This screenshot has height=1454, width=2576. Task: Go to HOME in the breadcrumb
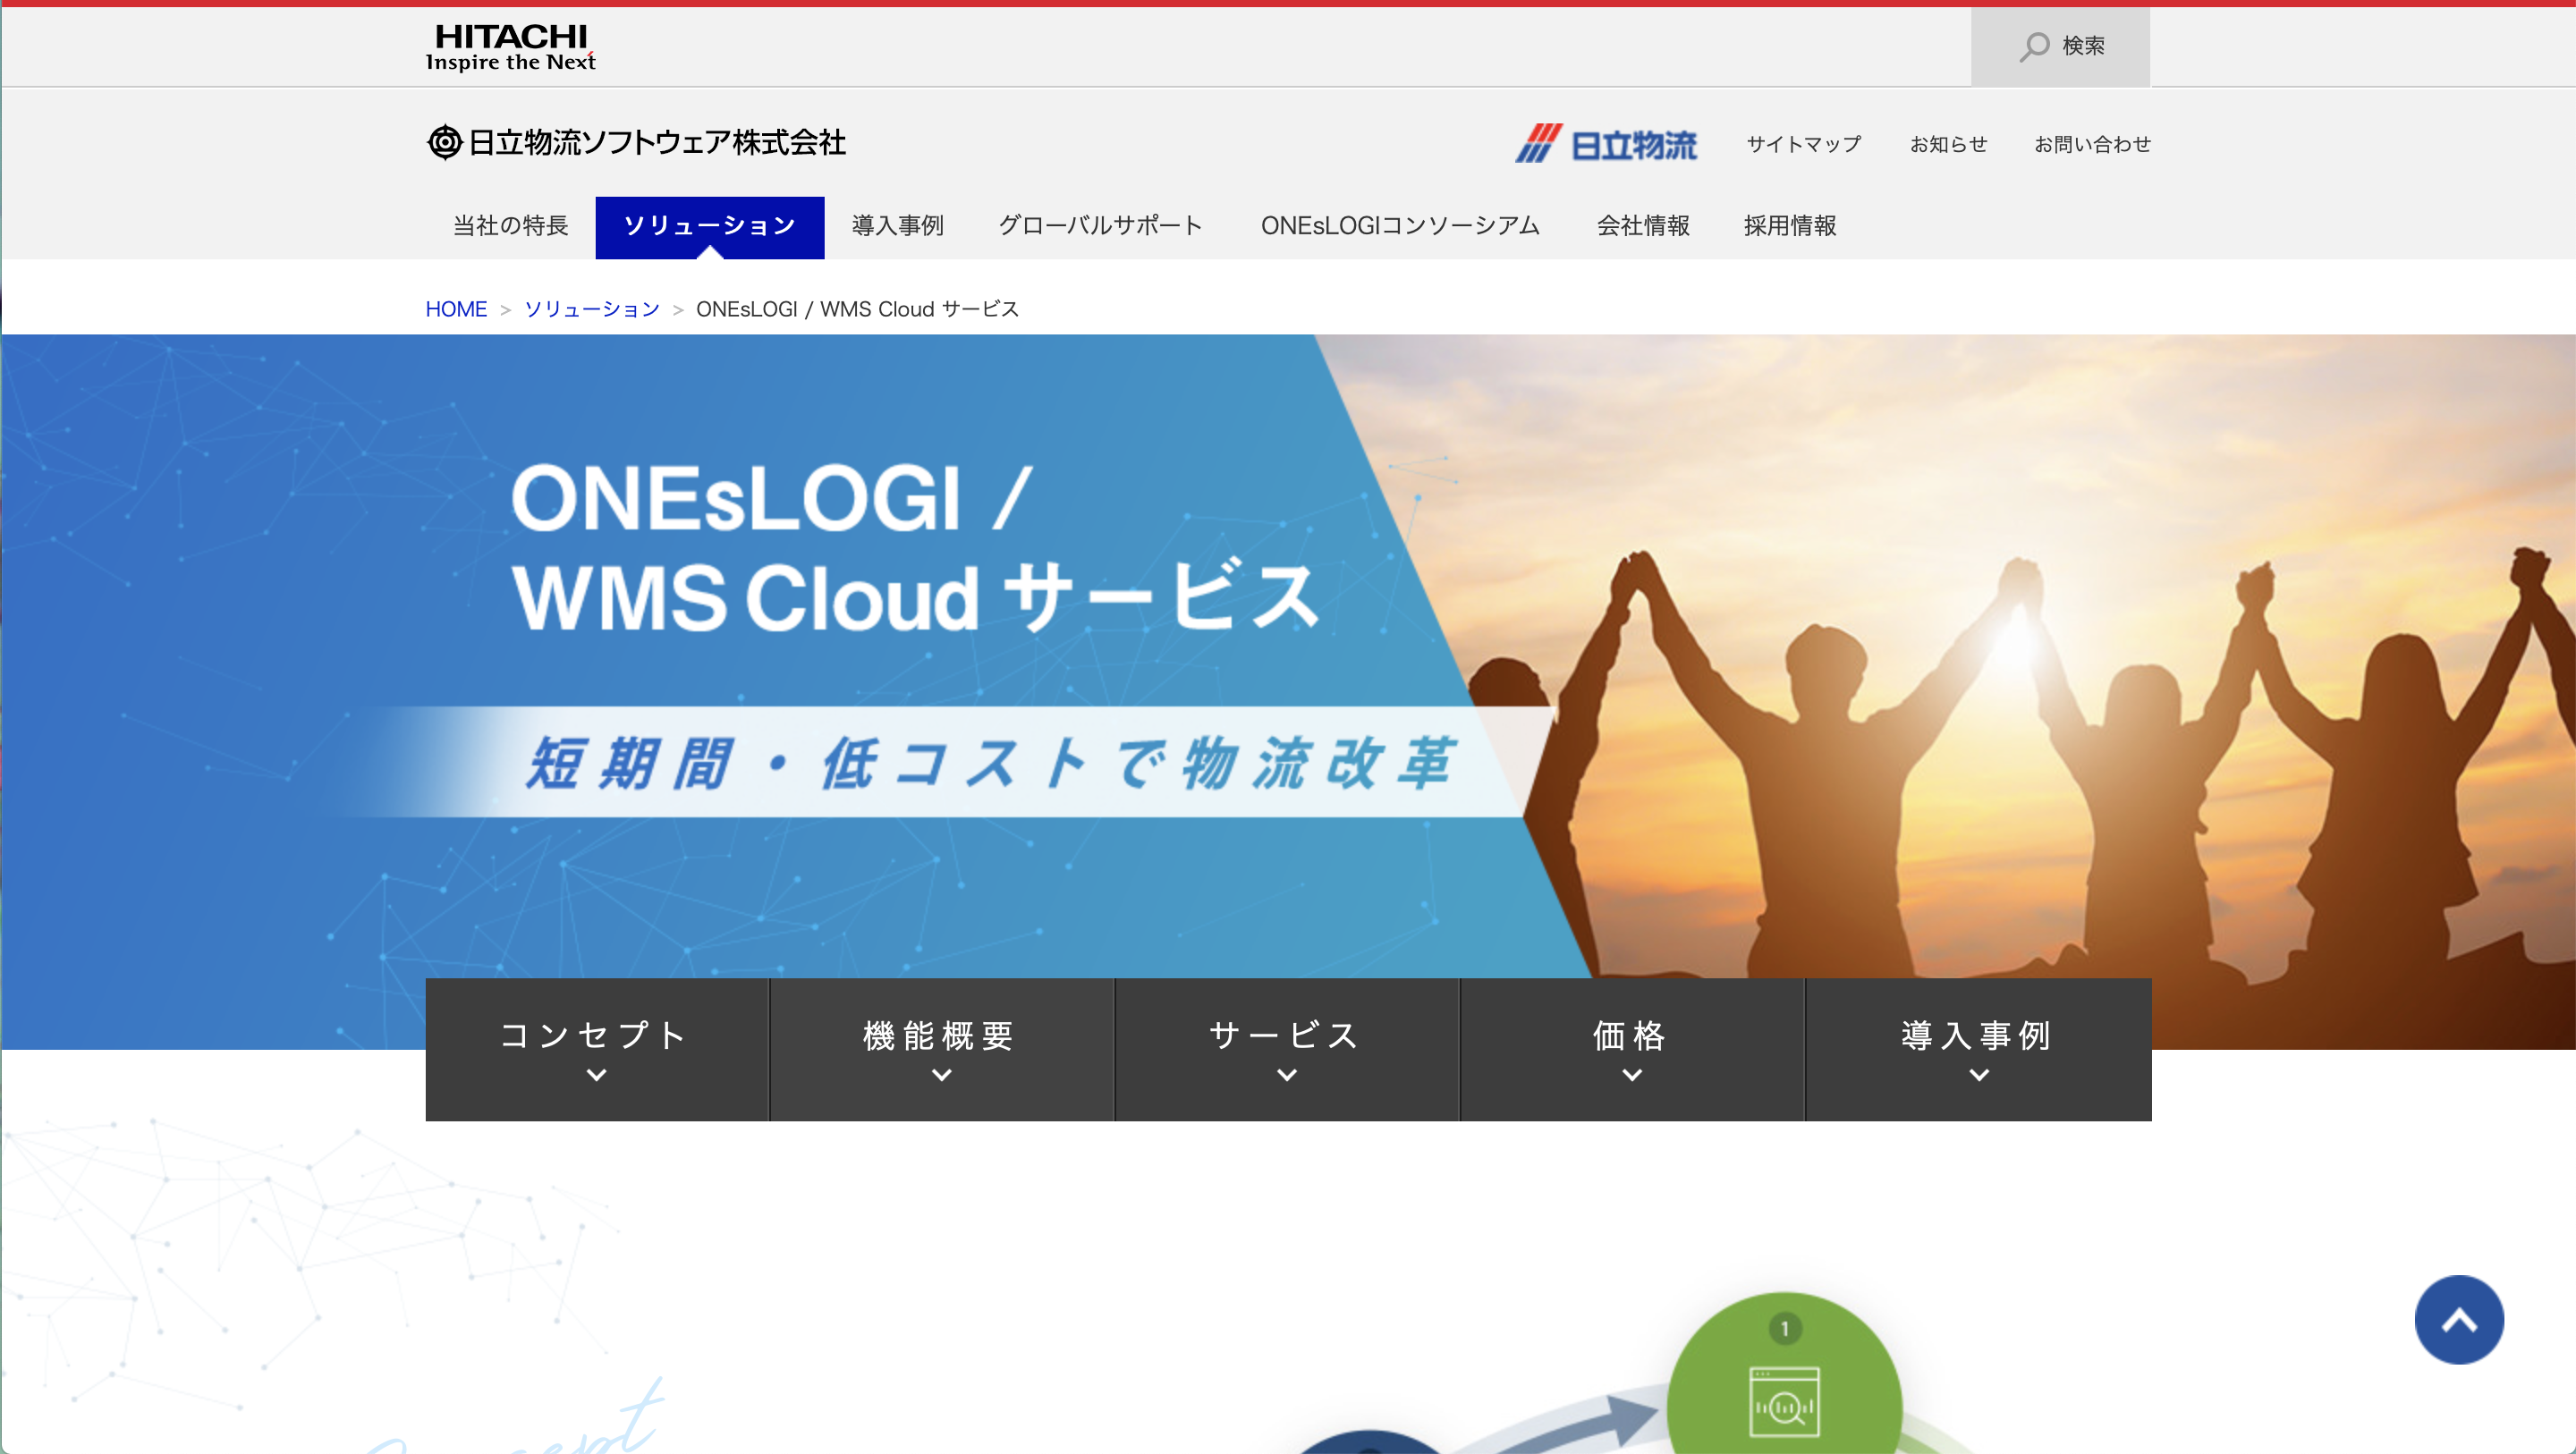(456, 309)
